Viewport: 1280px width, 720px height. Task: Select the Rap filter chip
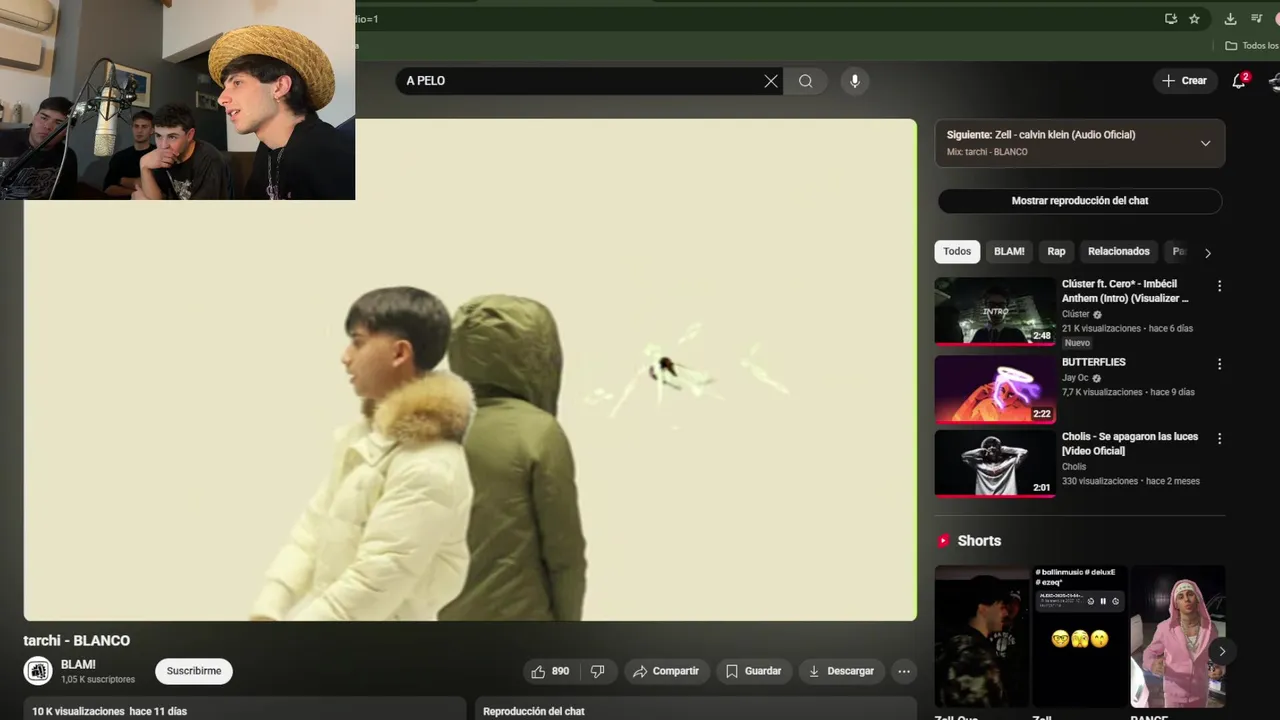point(1056,252)
